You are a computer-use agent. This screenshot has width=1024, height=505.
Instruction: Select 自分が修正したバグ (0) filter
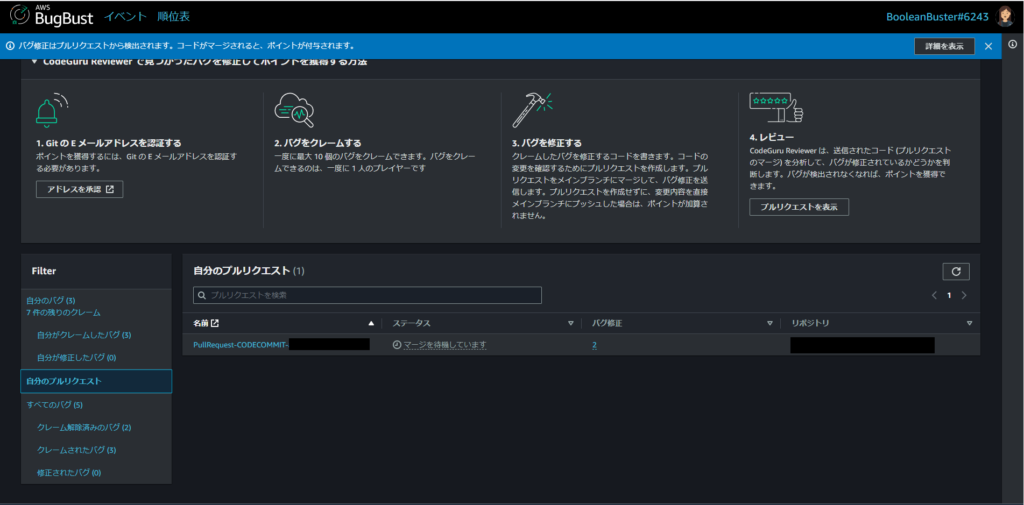[77, 358]
